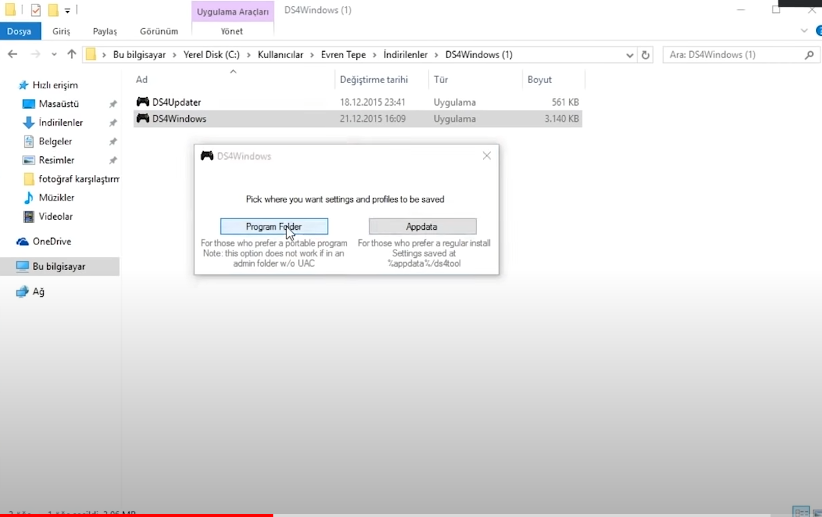Click the Evren Tepe breadcrumb
The width and height of the screenshot is (822, 517).
coord(343,55)
